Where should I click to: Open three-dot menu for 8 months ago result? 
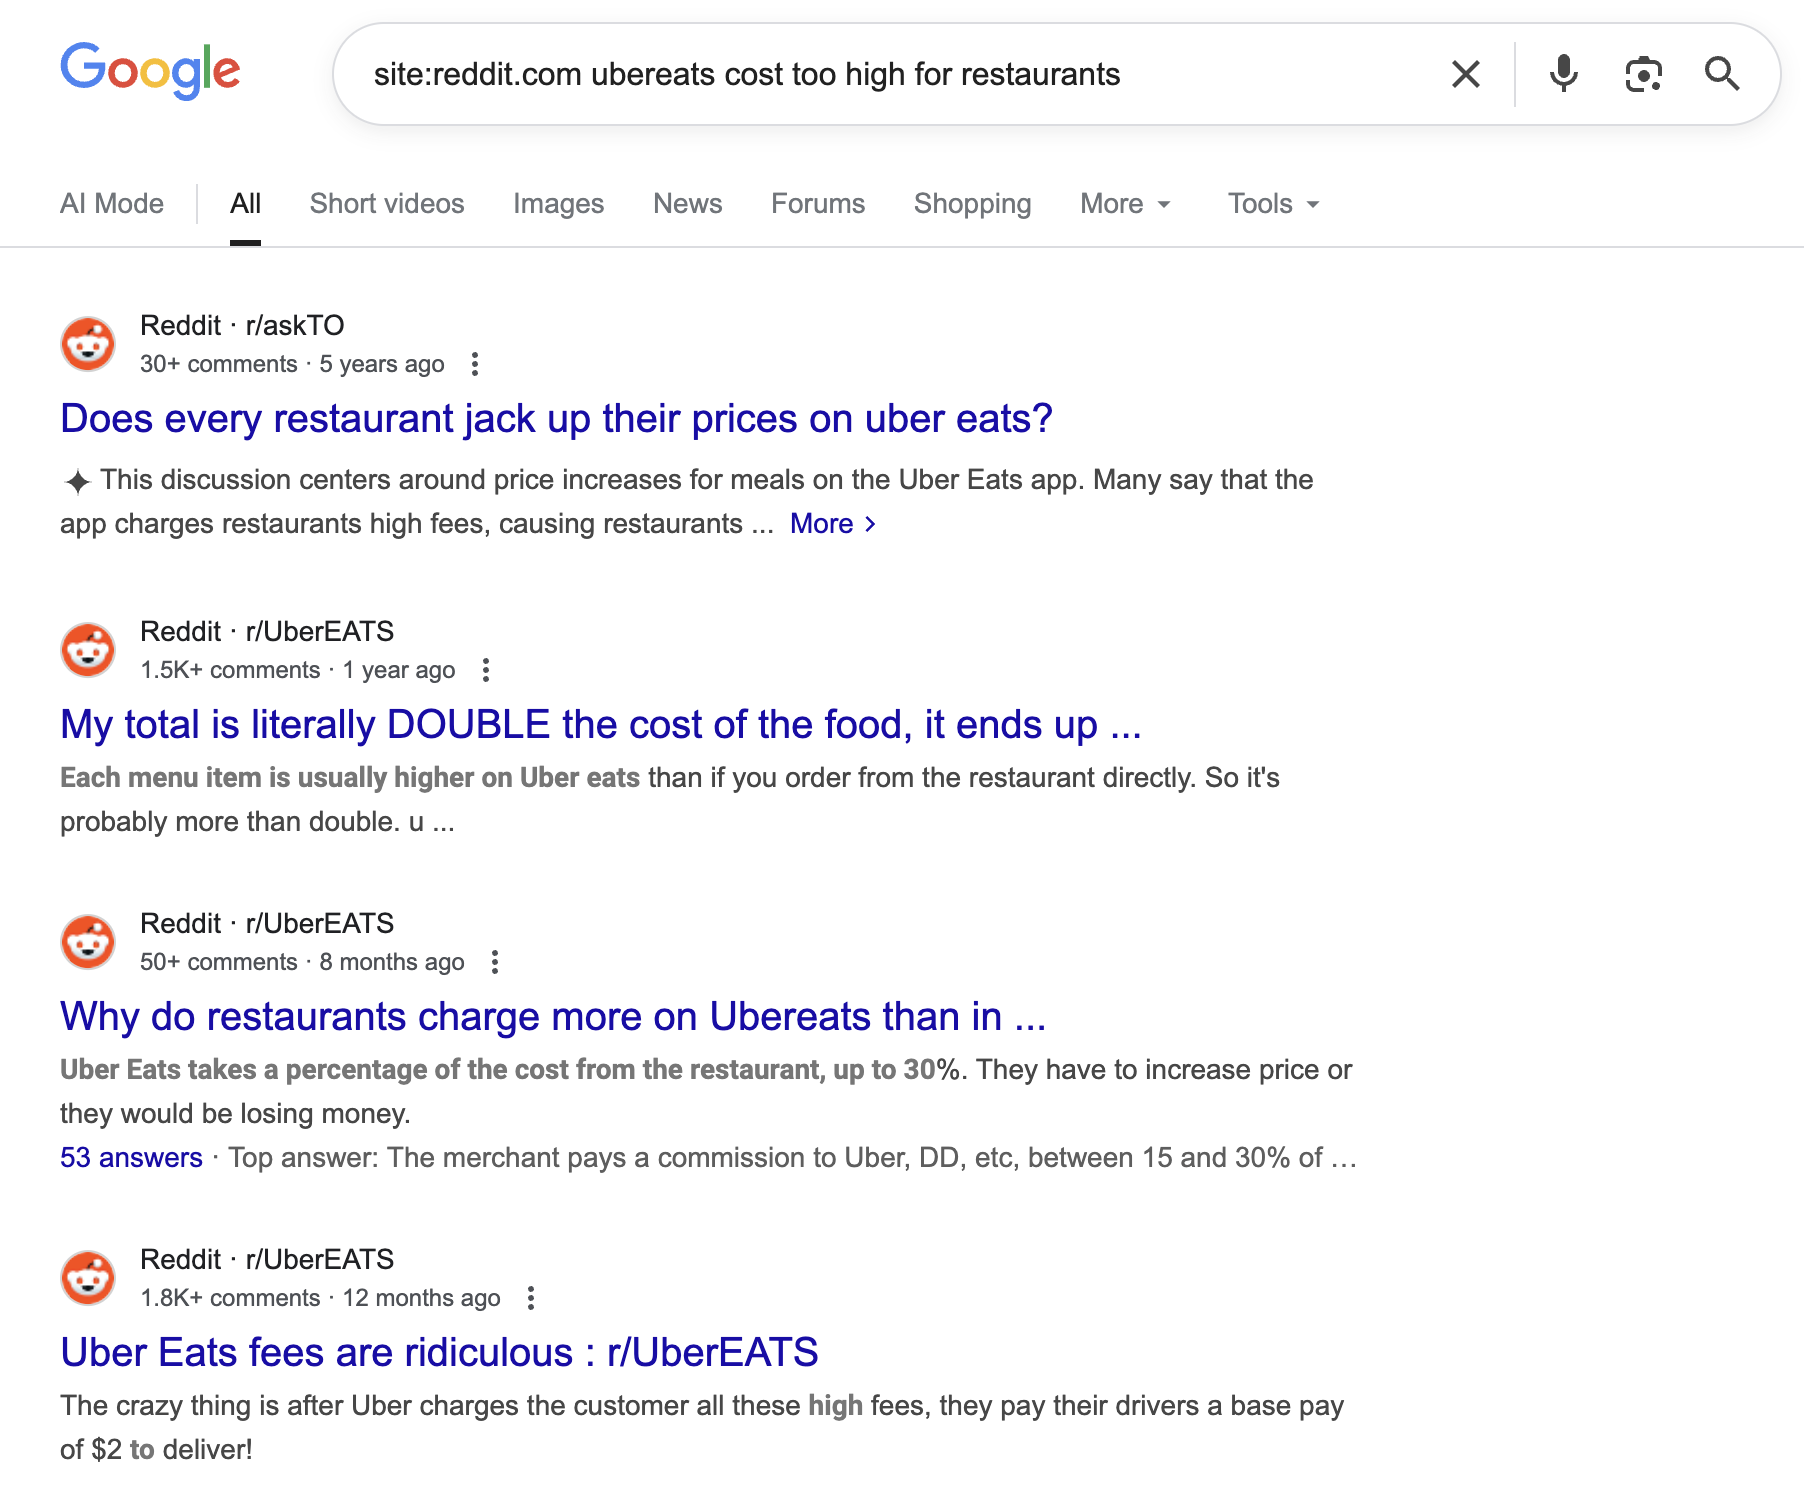(495, 962)
